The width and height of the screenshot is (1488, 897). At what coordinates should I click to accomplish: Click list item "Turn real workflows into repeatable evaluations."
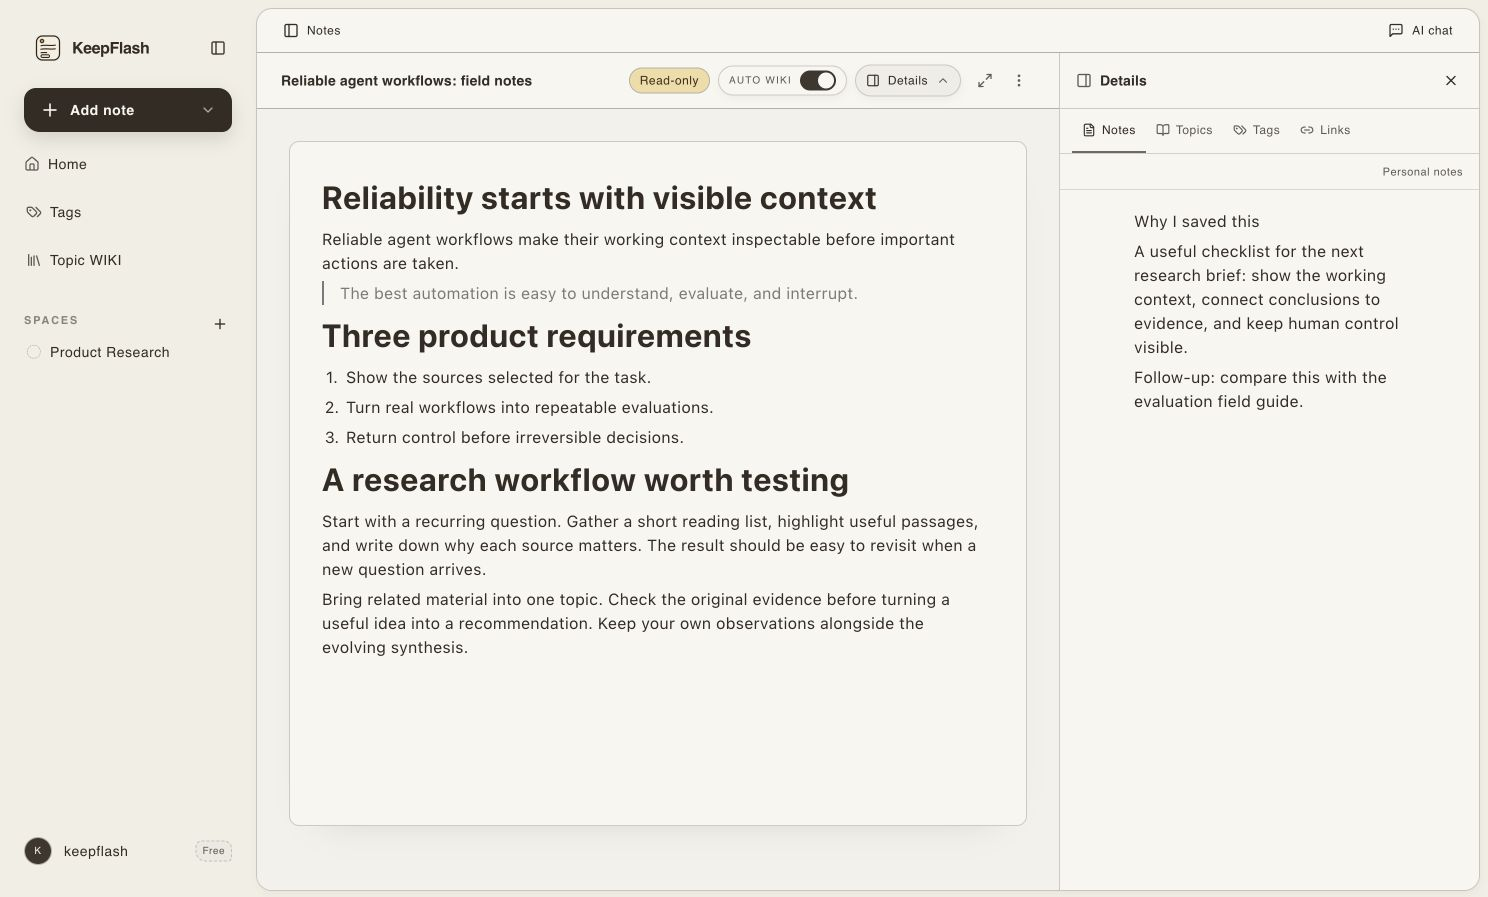coord(529,408)
